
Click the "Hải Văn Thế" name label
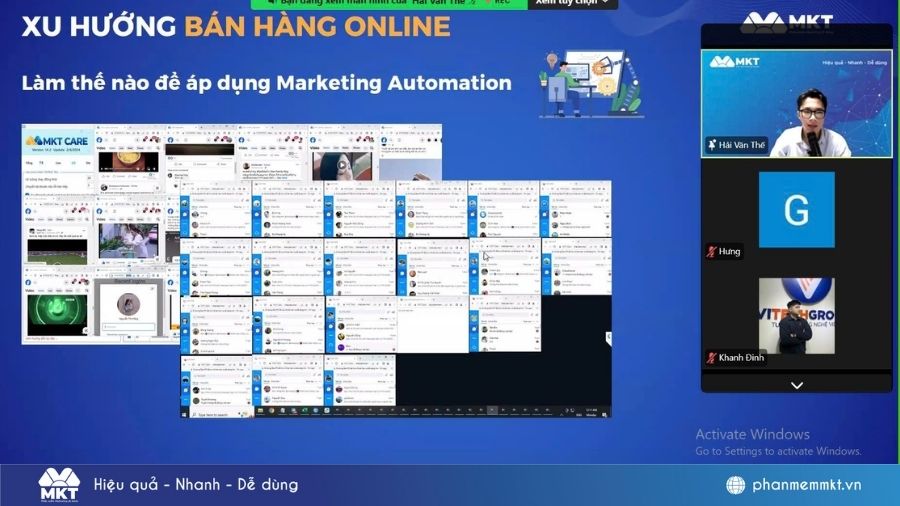742,145
